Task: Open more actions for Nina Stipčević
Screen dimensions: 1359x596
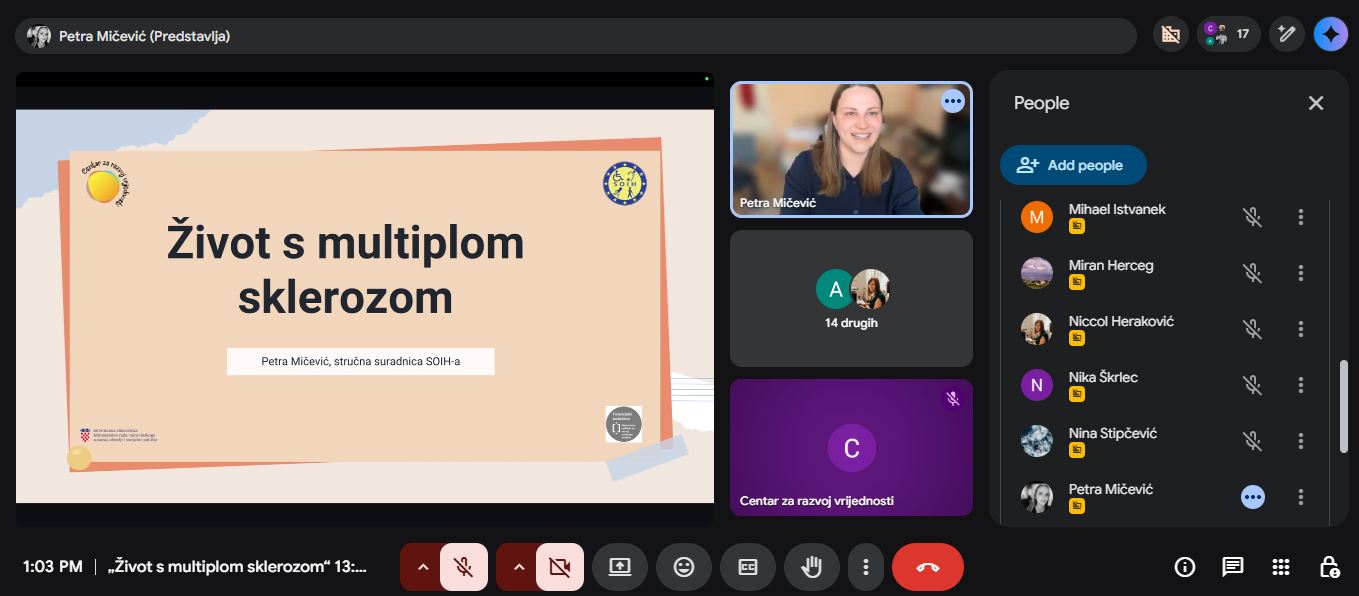Action: (1301, 441)
